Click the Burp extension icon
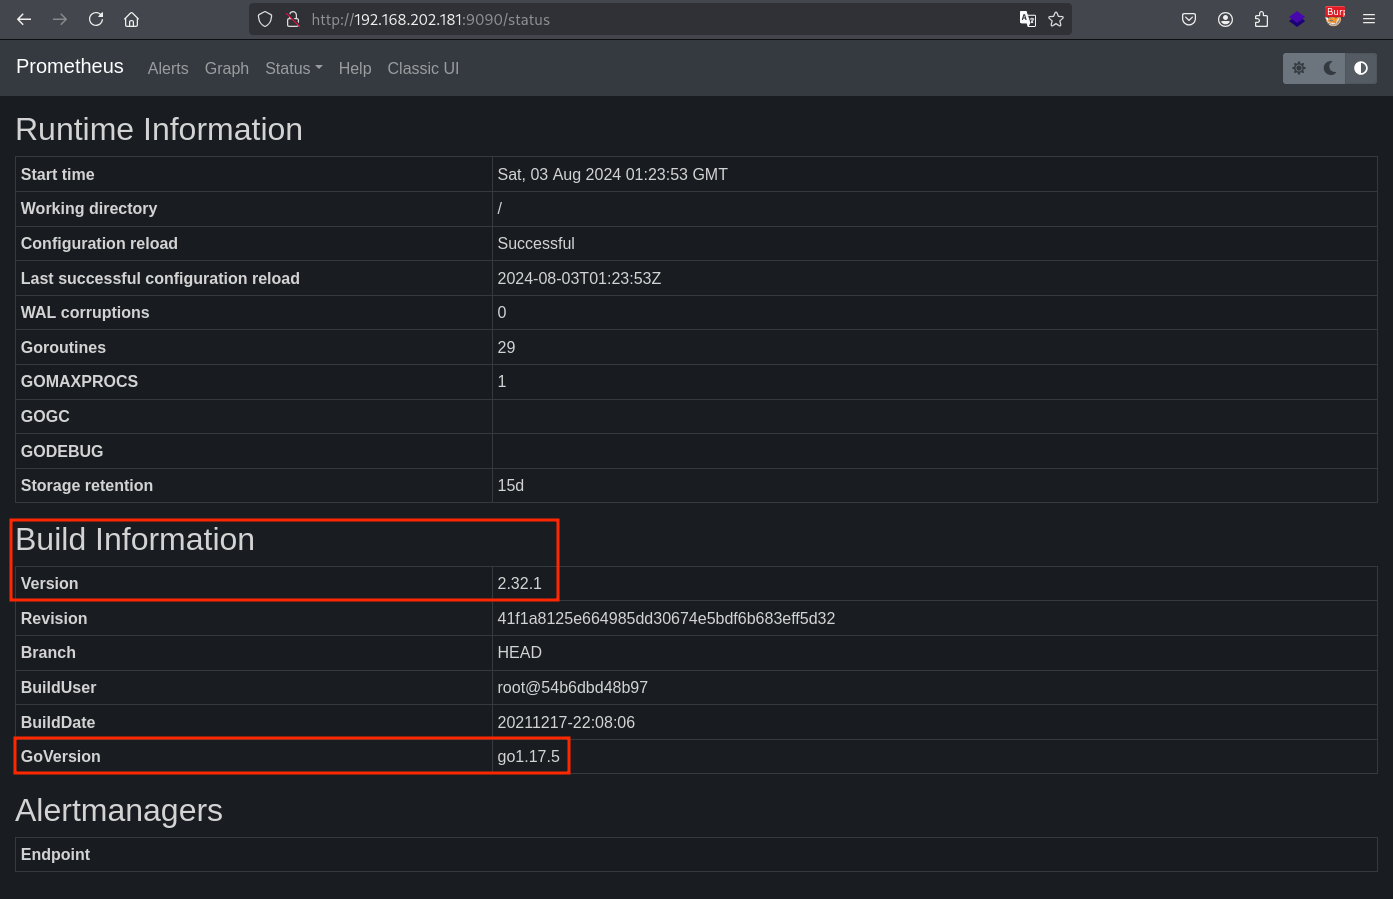 click(x=1334, y=17)
